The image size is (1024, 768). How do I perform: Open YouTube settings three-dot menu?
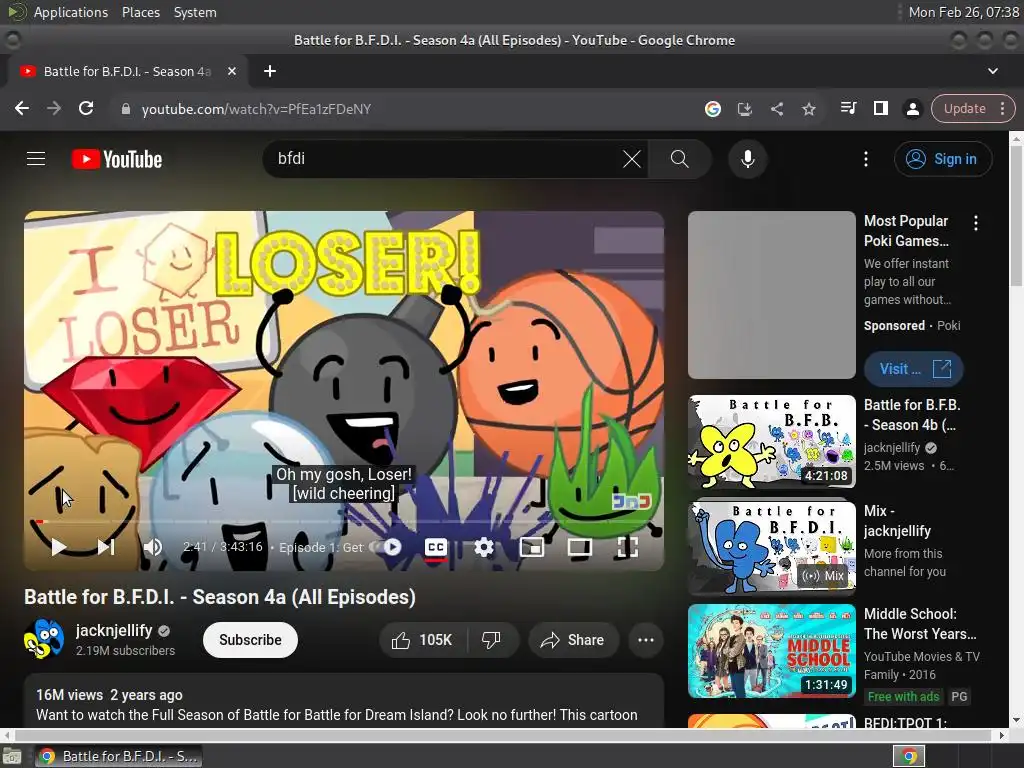tap(866, 159)
